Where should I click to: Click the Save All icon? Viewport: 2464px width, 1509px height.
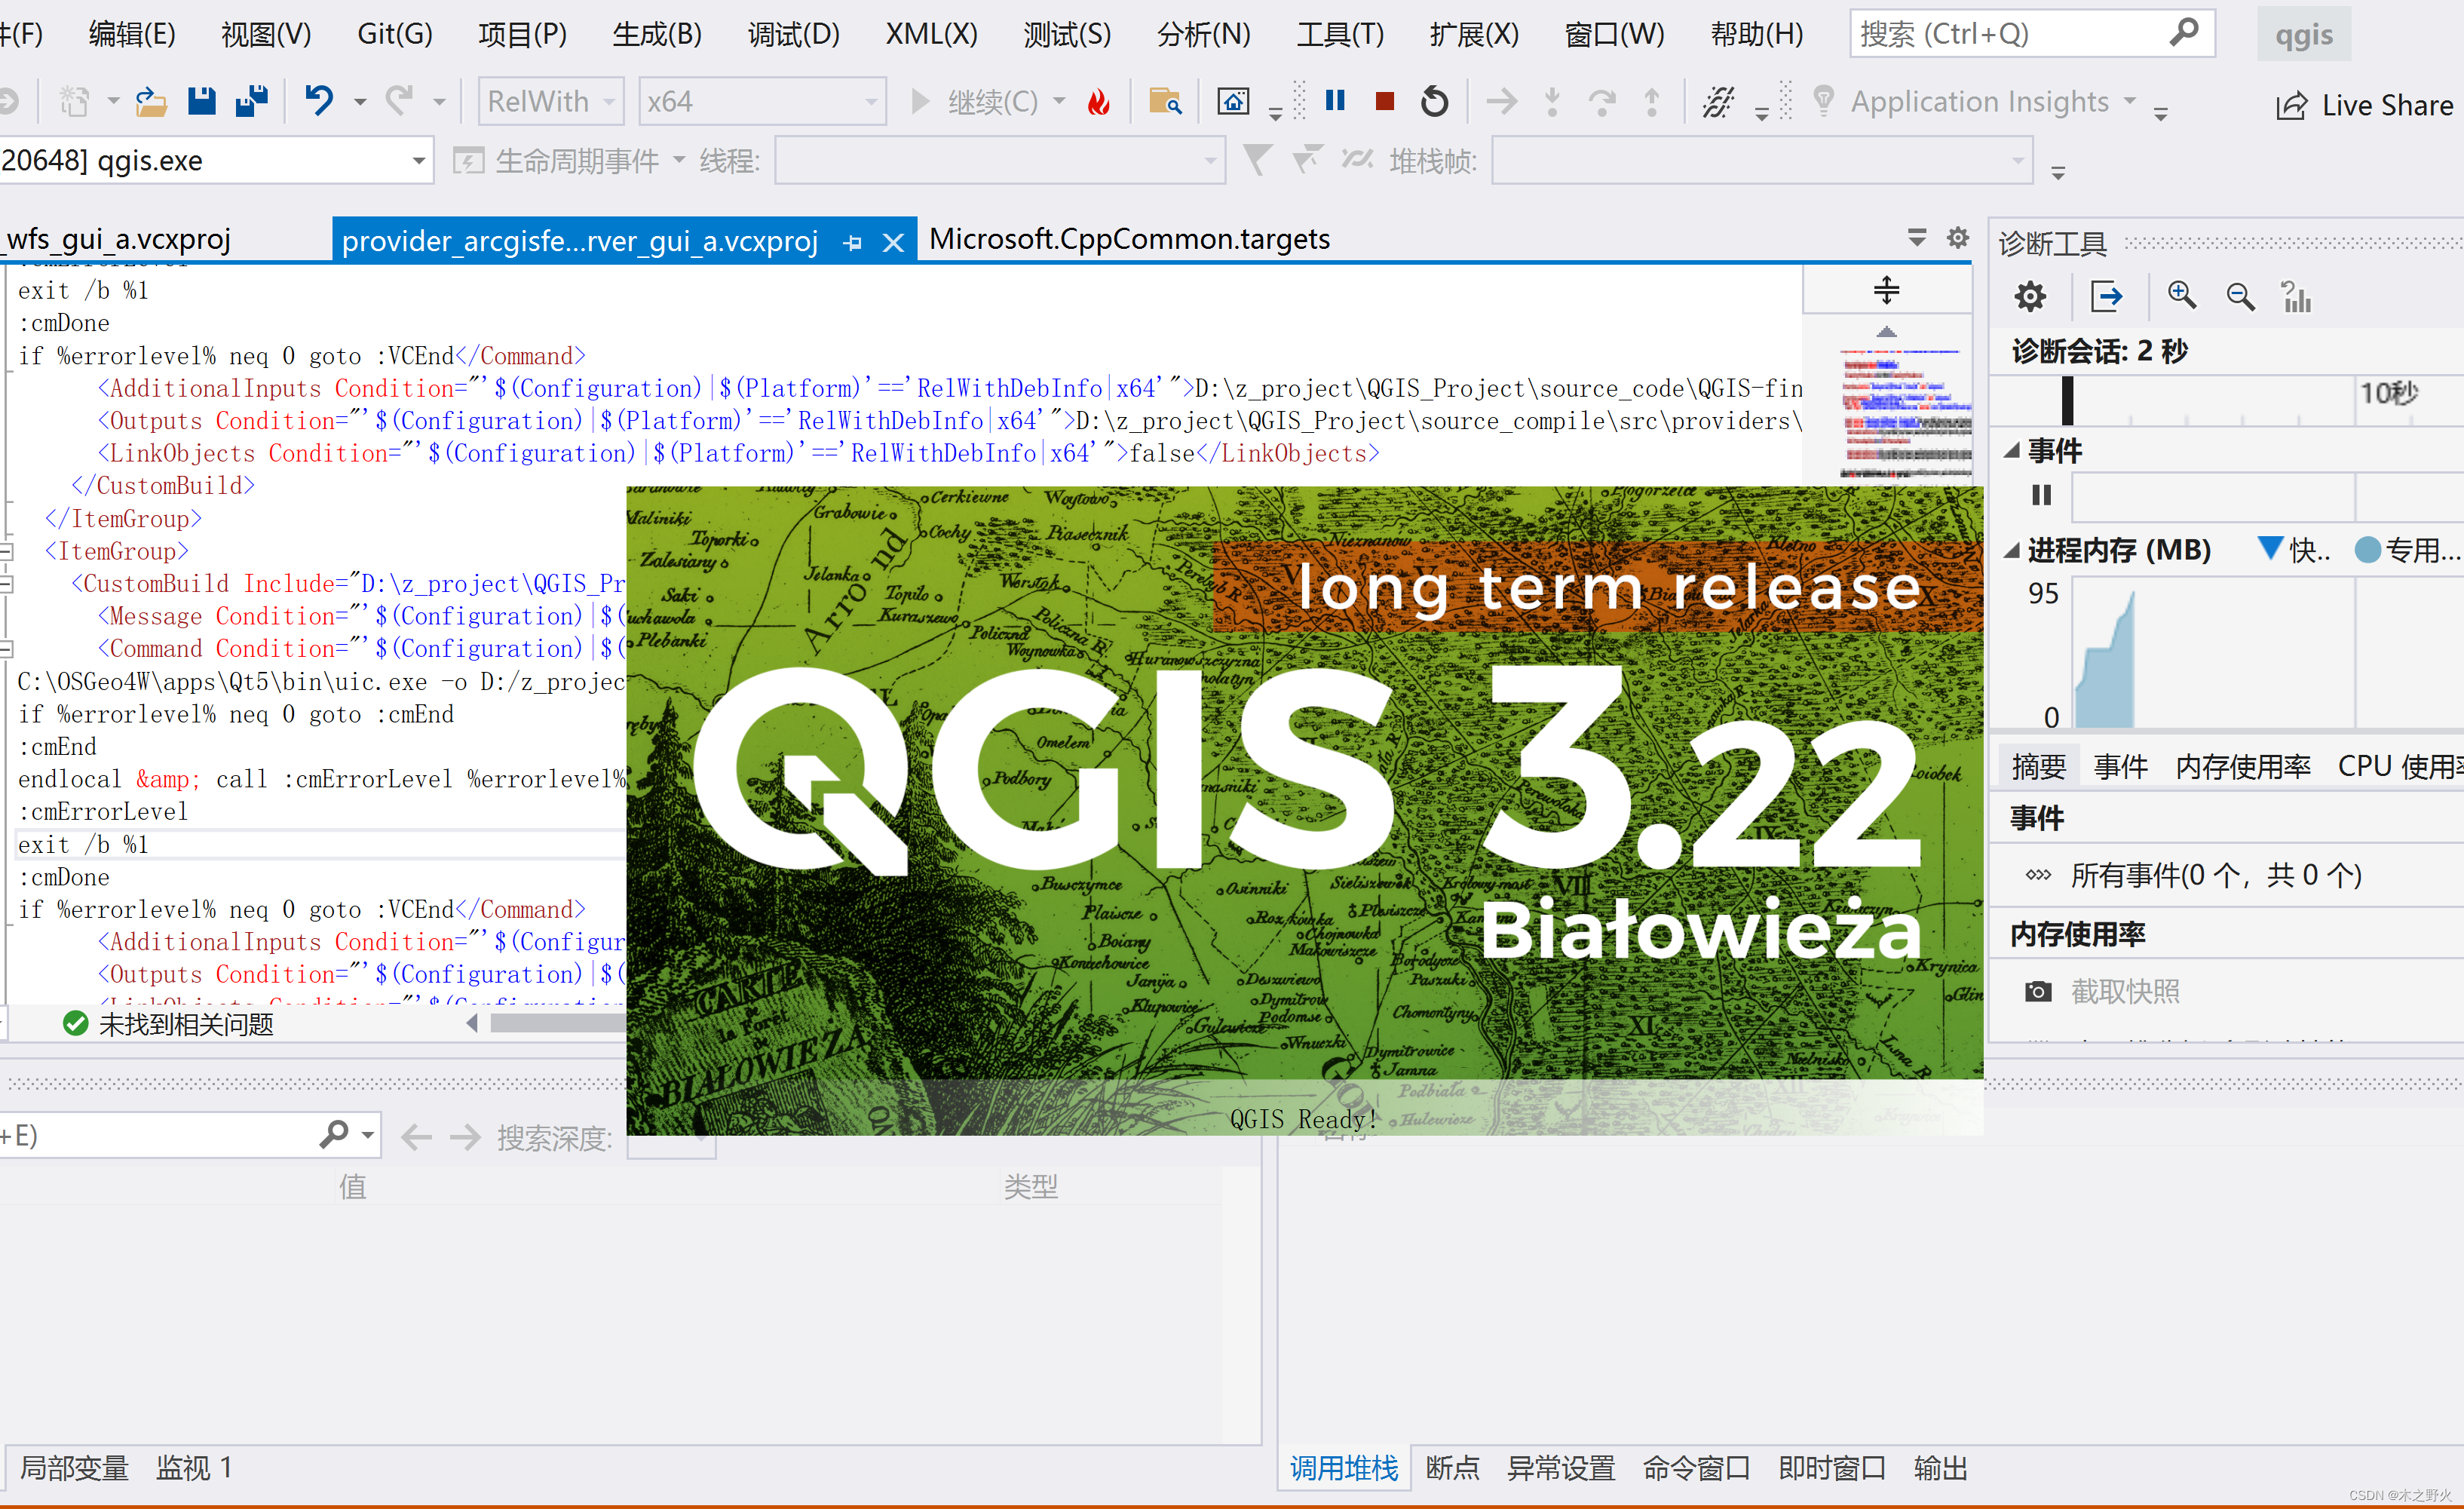(x=251, y=101)
